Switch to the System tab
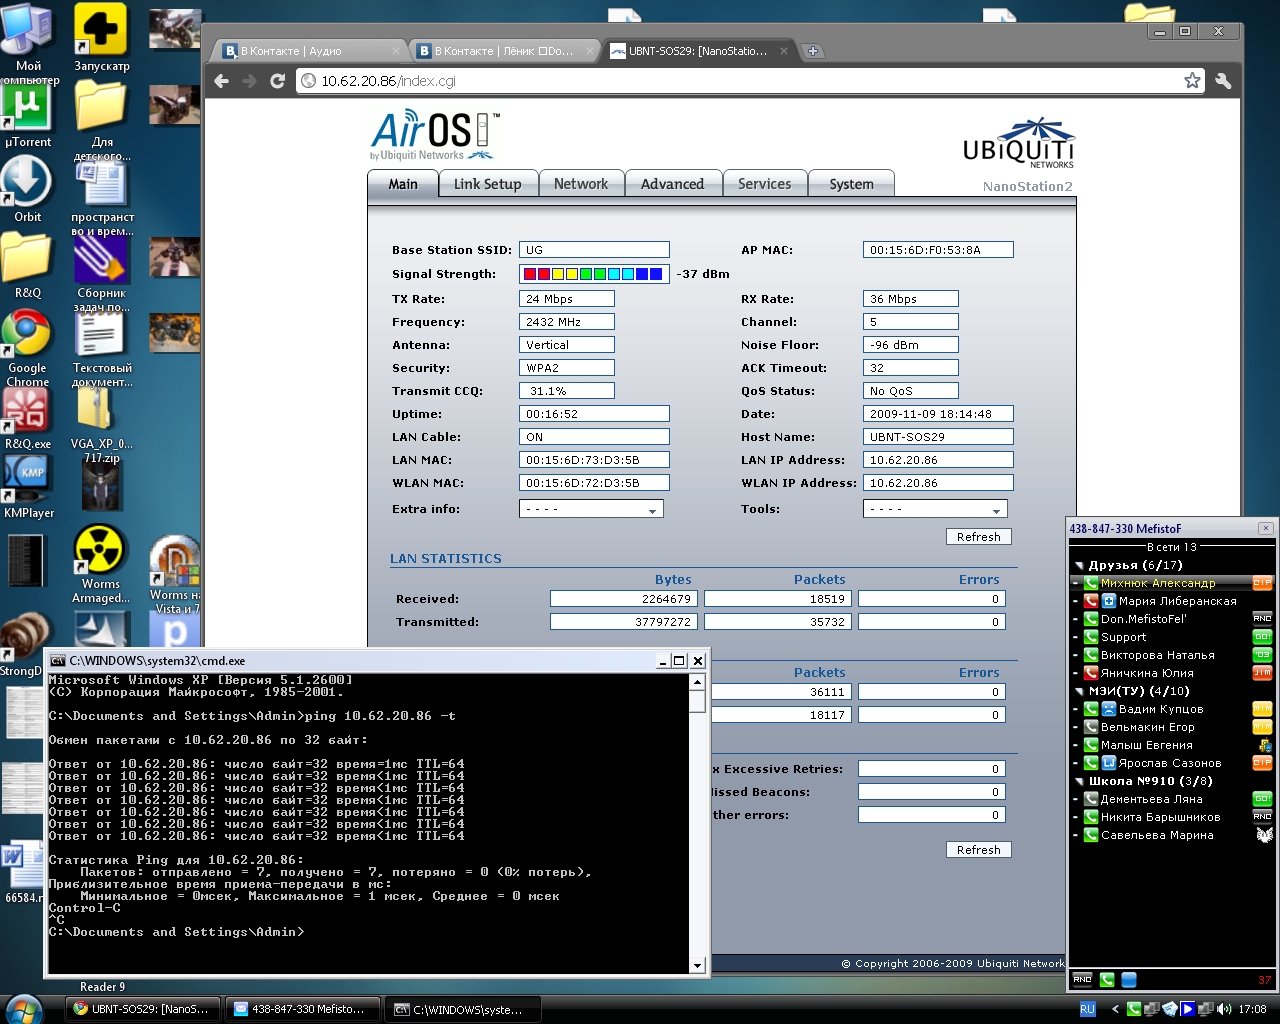1280x1024 pixels. [852, 184]
